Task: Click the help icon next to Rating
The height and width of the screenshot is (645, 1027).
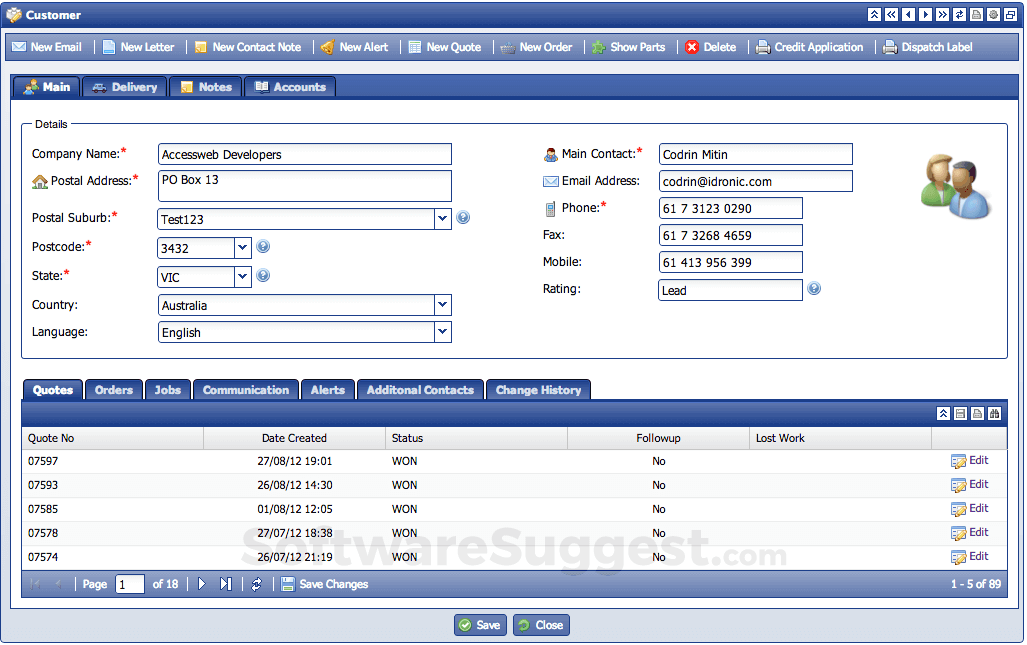Action: click(x=814, y=289)
